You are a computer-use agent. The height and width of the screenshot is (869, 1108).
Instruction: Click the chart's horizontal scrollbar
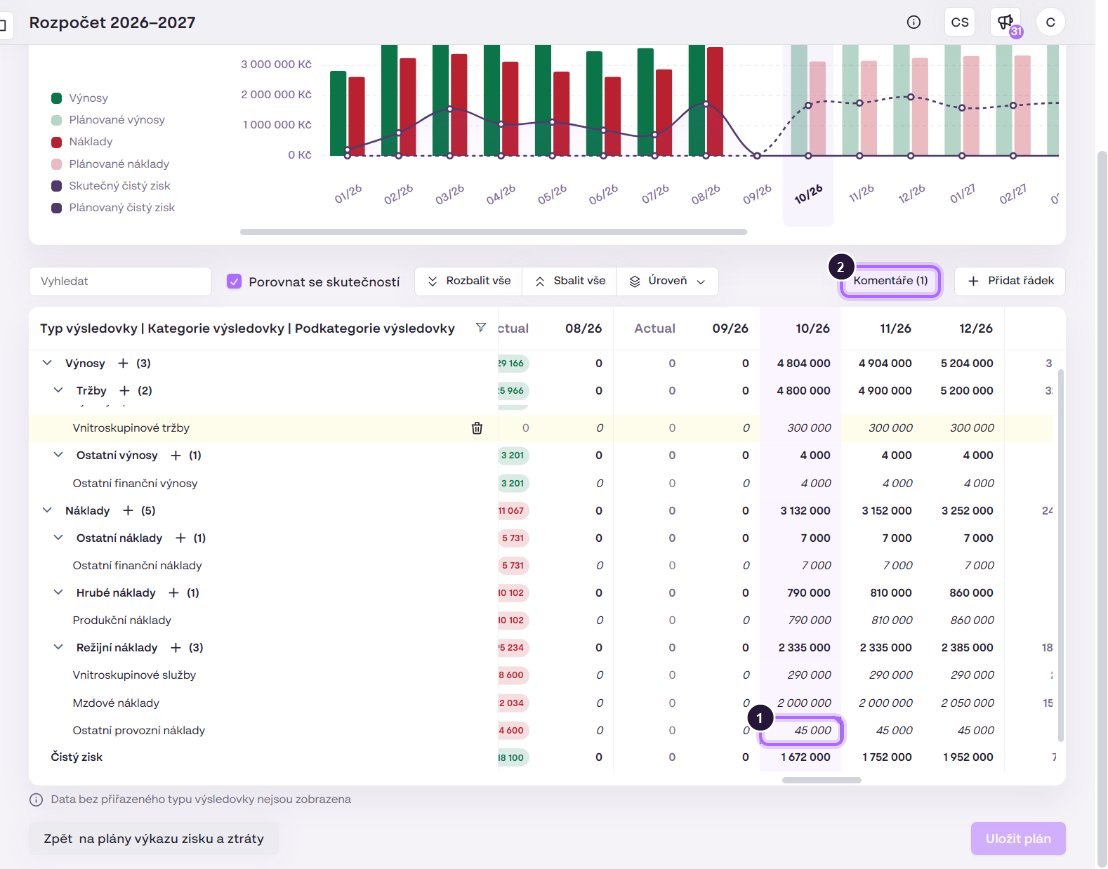coord(493,232)
